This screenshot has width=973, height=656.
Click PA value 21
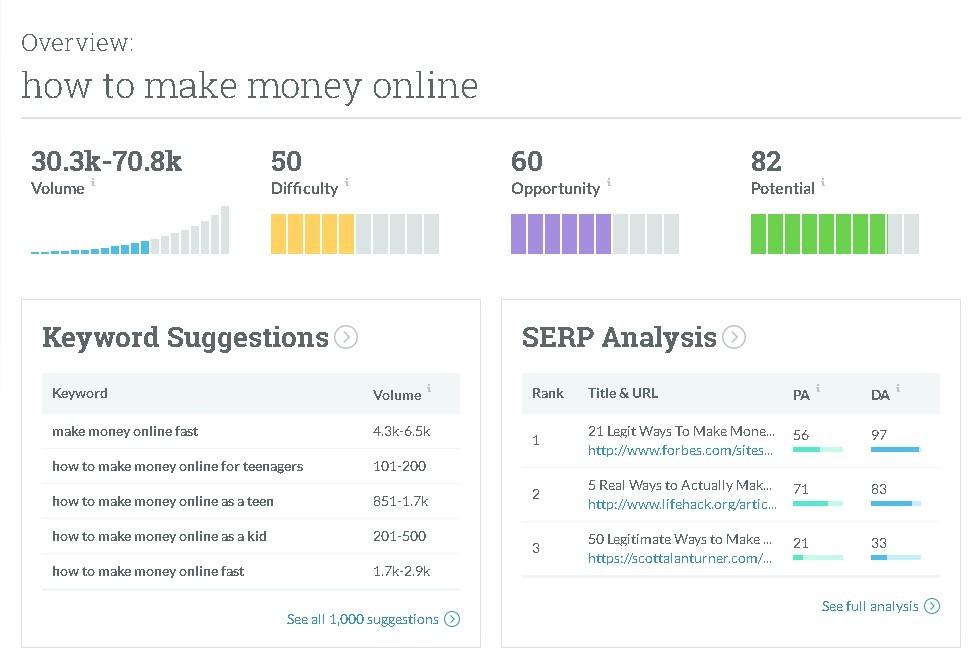pos(800,543)
